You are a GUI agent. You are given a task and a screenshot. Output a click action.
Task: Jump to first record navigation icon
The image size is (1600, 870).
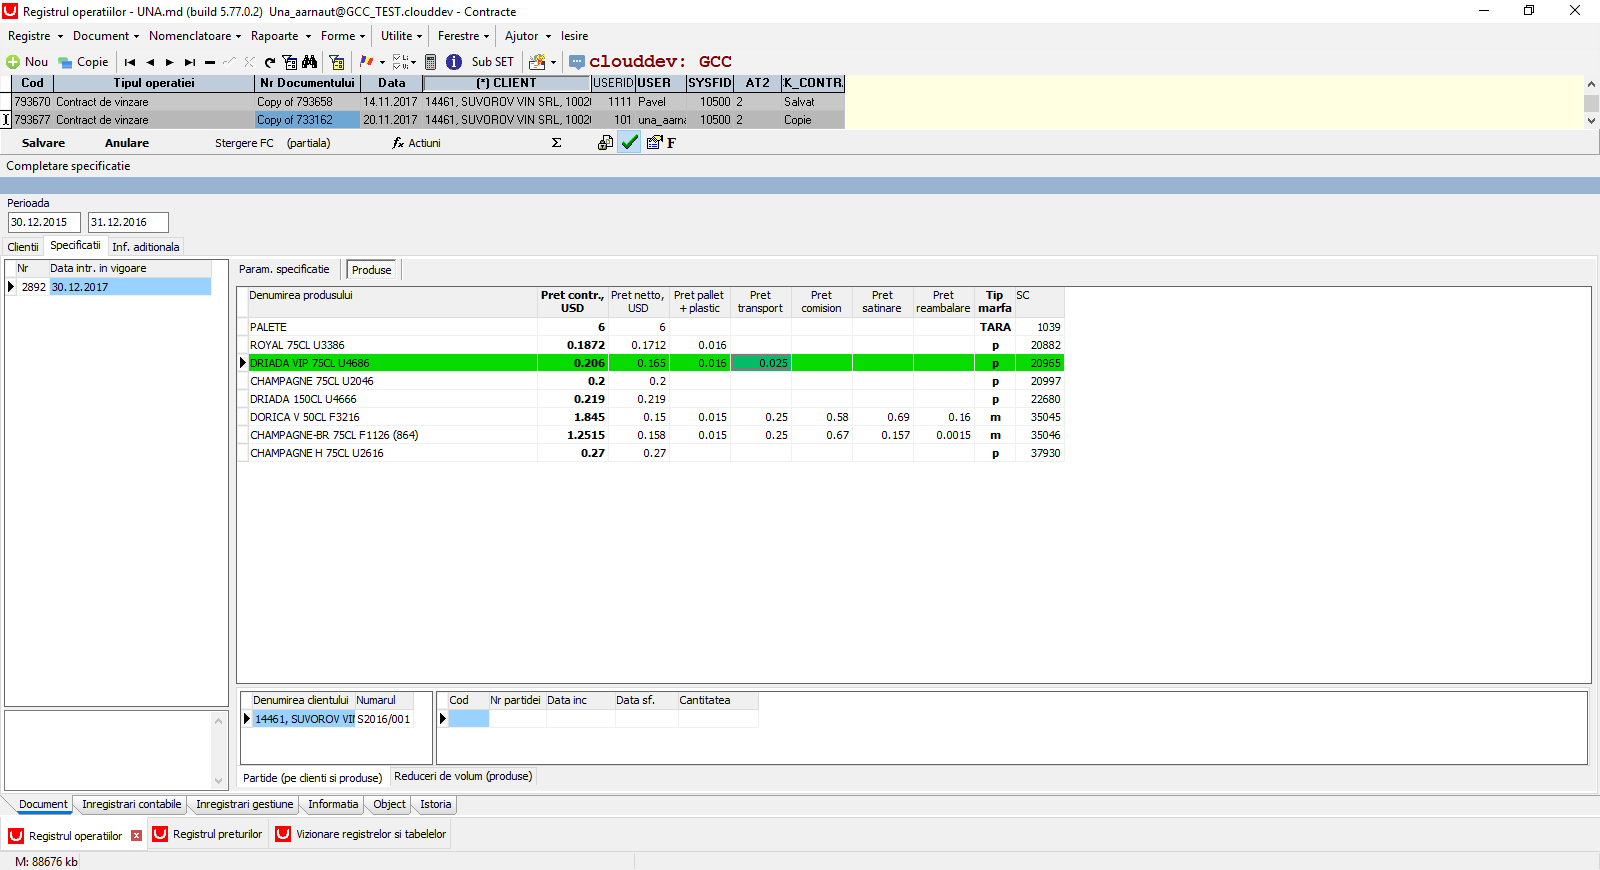click(130, 62)
